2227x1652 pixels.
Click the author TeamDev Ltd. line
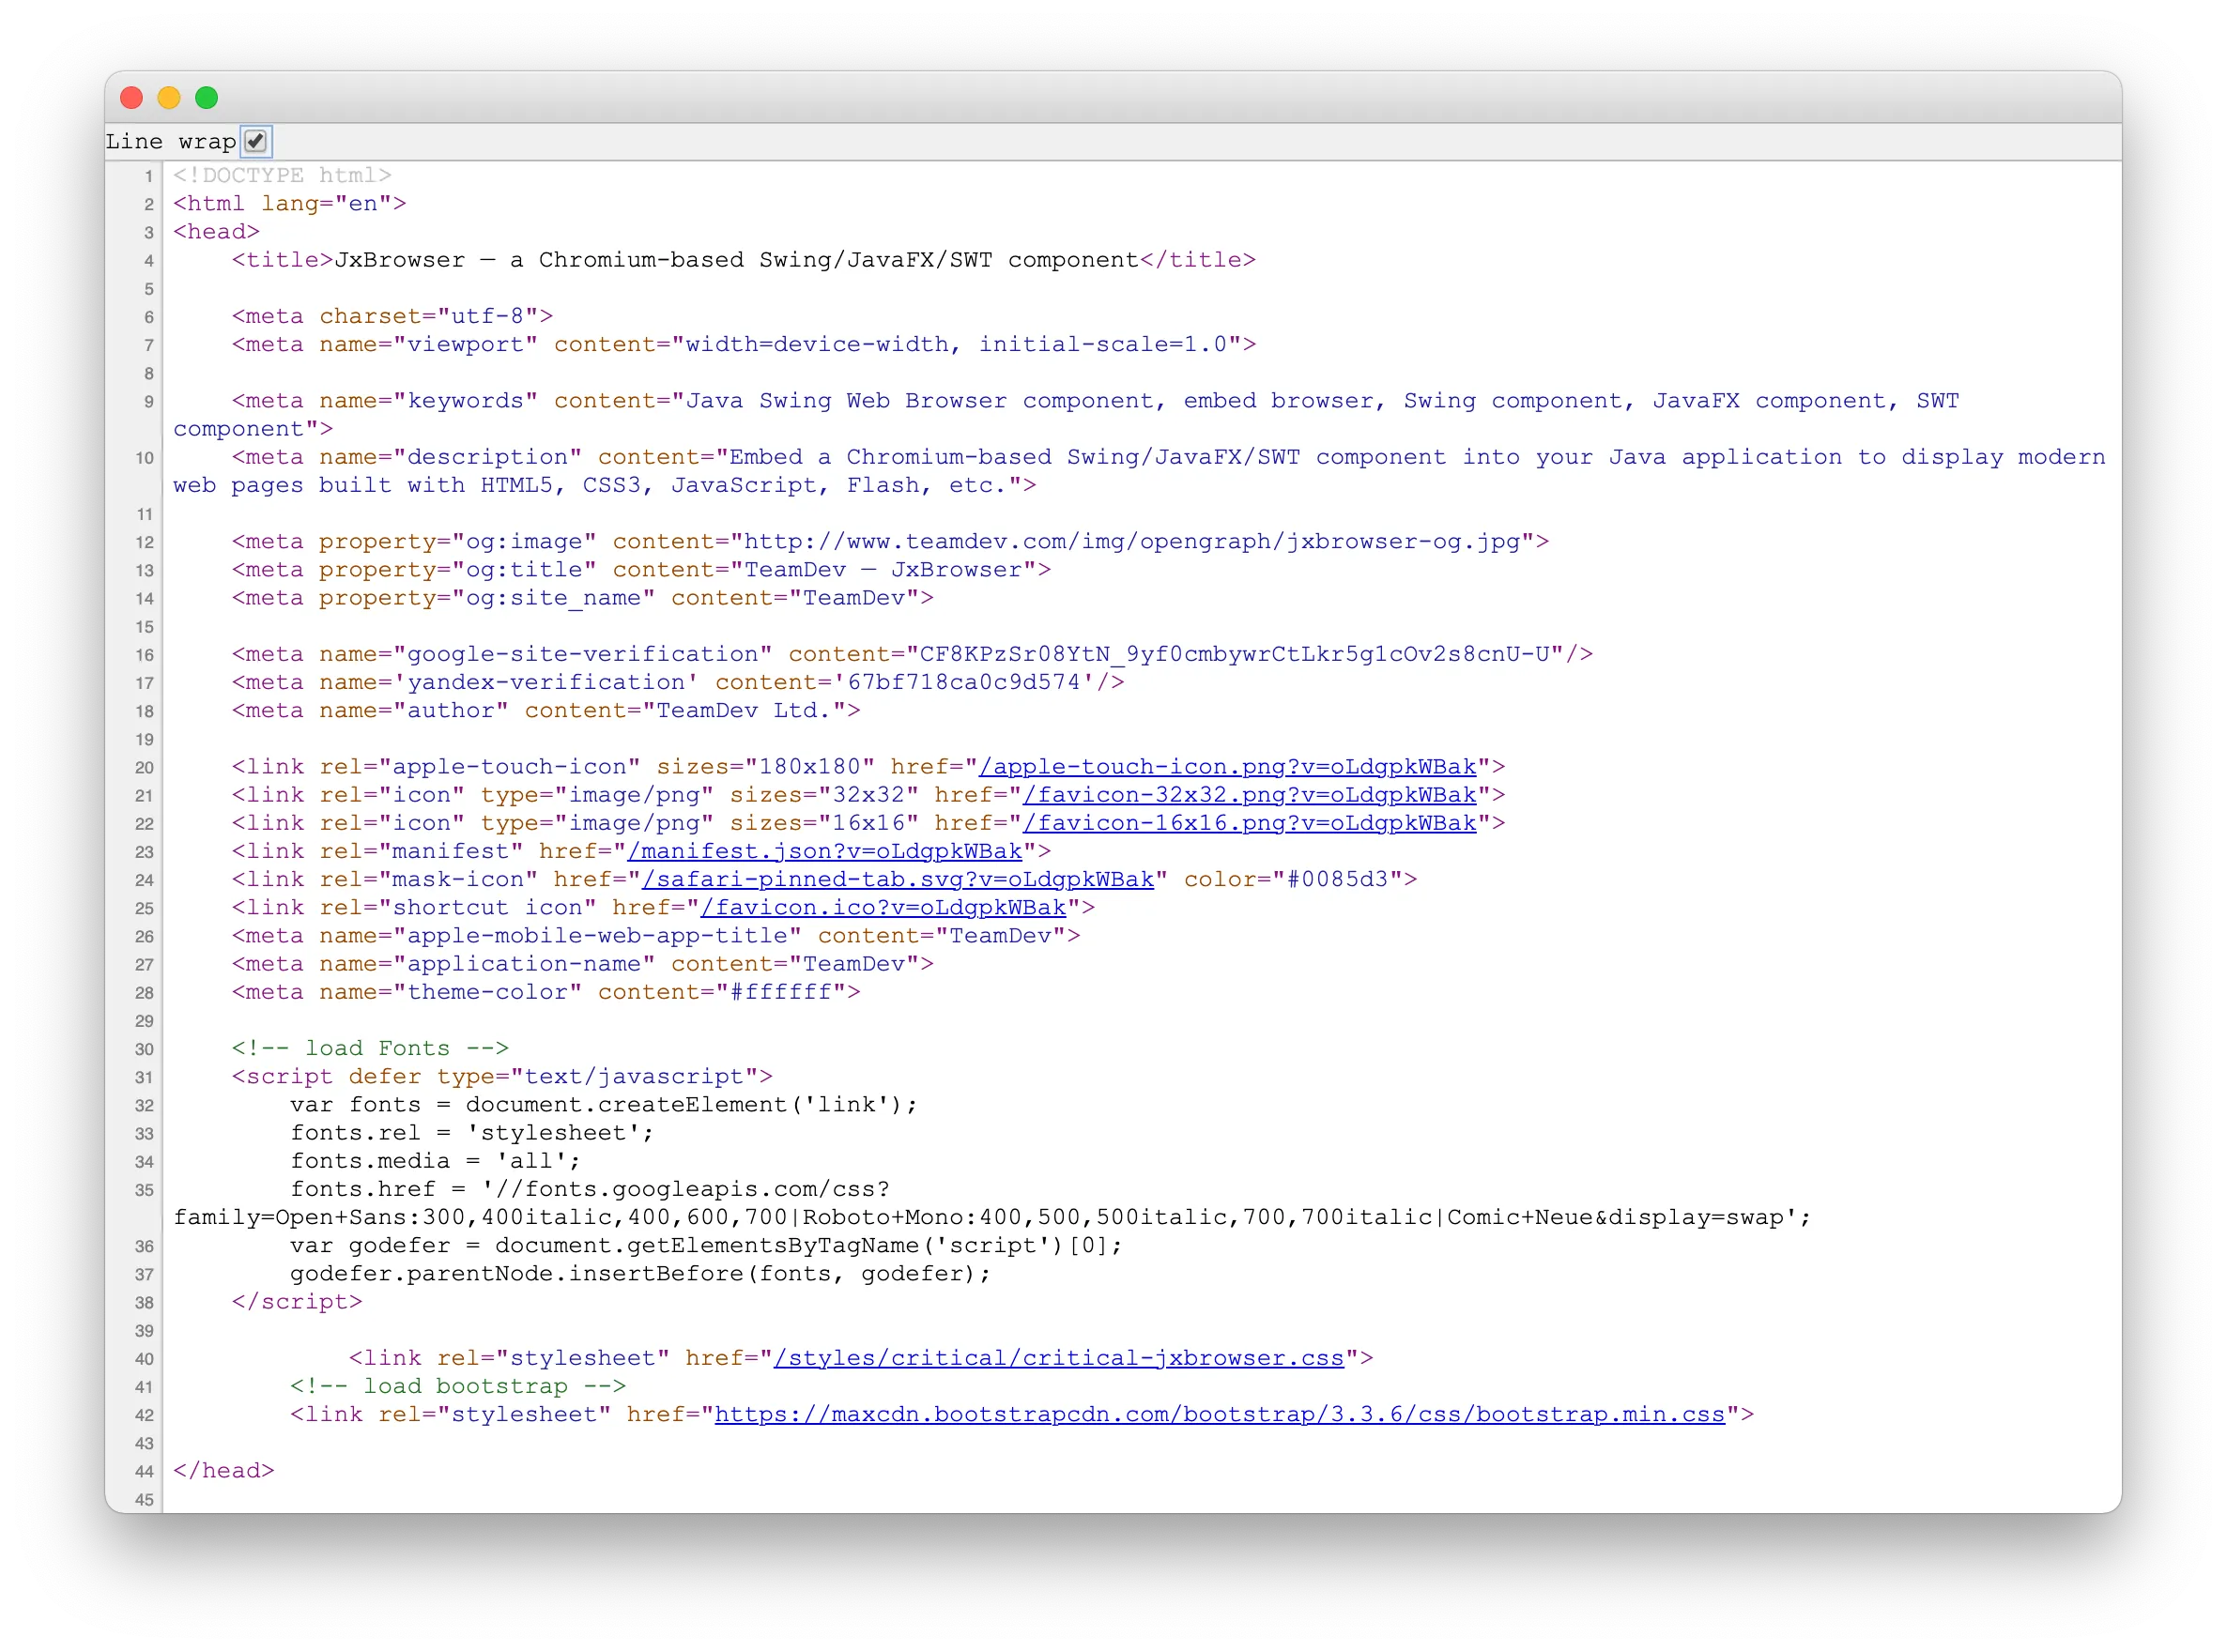[x=546, y=710]
